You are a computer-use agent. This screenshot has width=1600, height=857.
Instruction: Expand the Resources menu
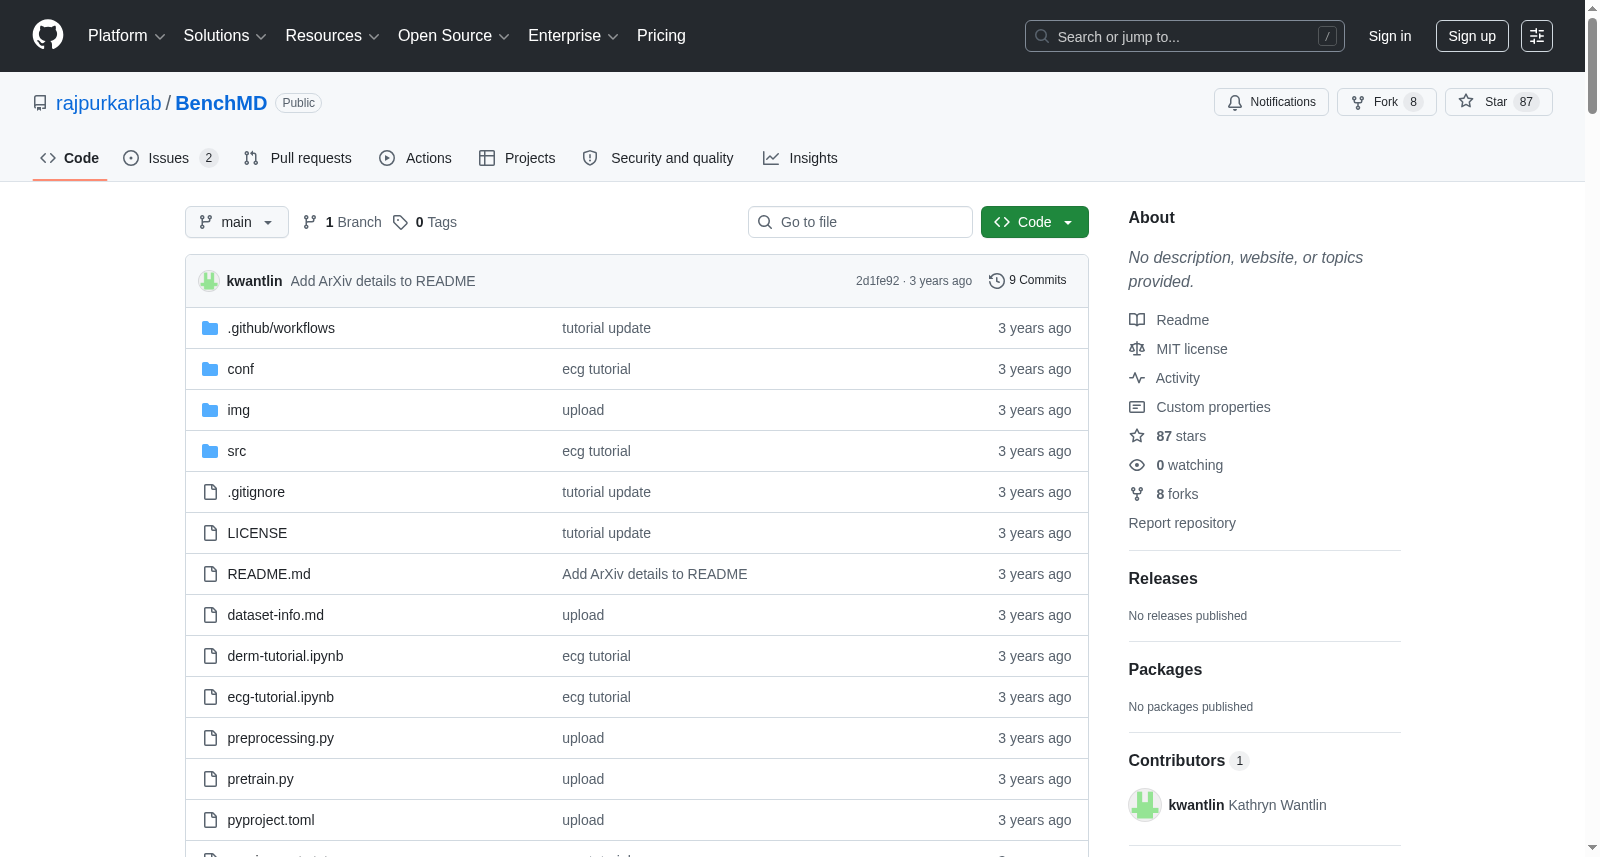(x=332, y=36)
